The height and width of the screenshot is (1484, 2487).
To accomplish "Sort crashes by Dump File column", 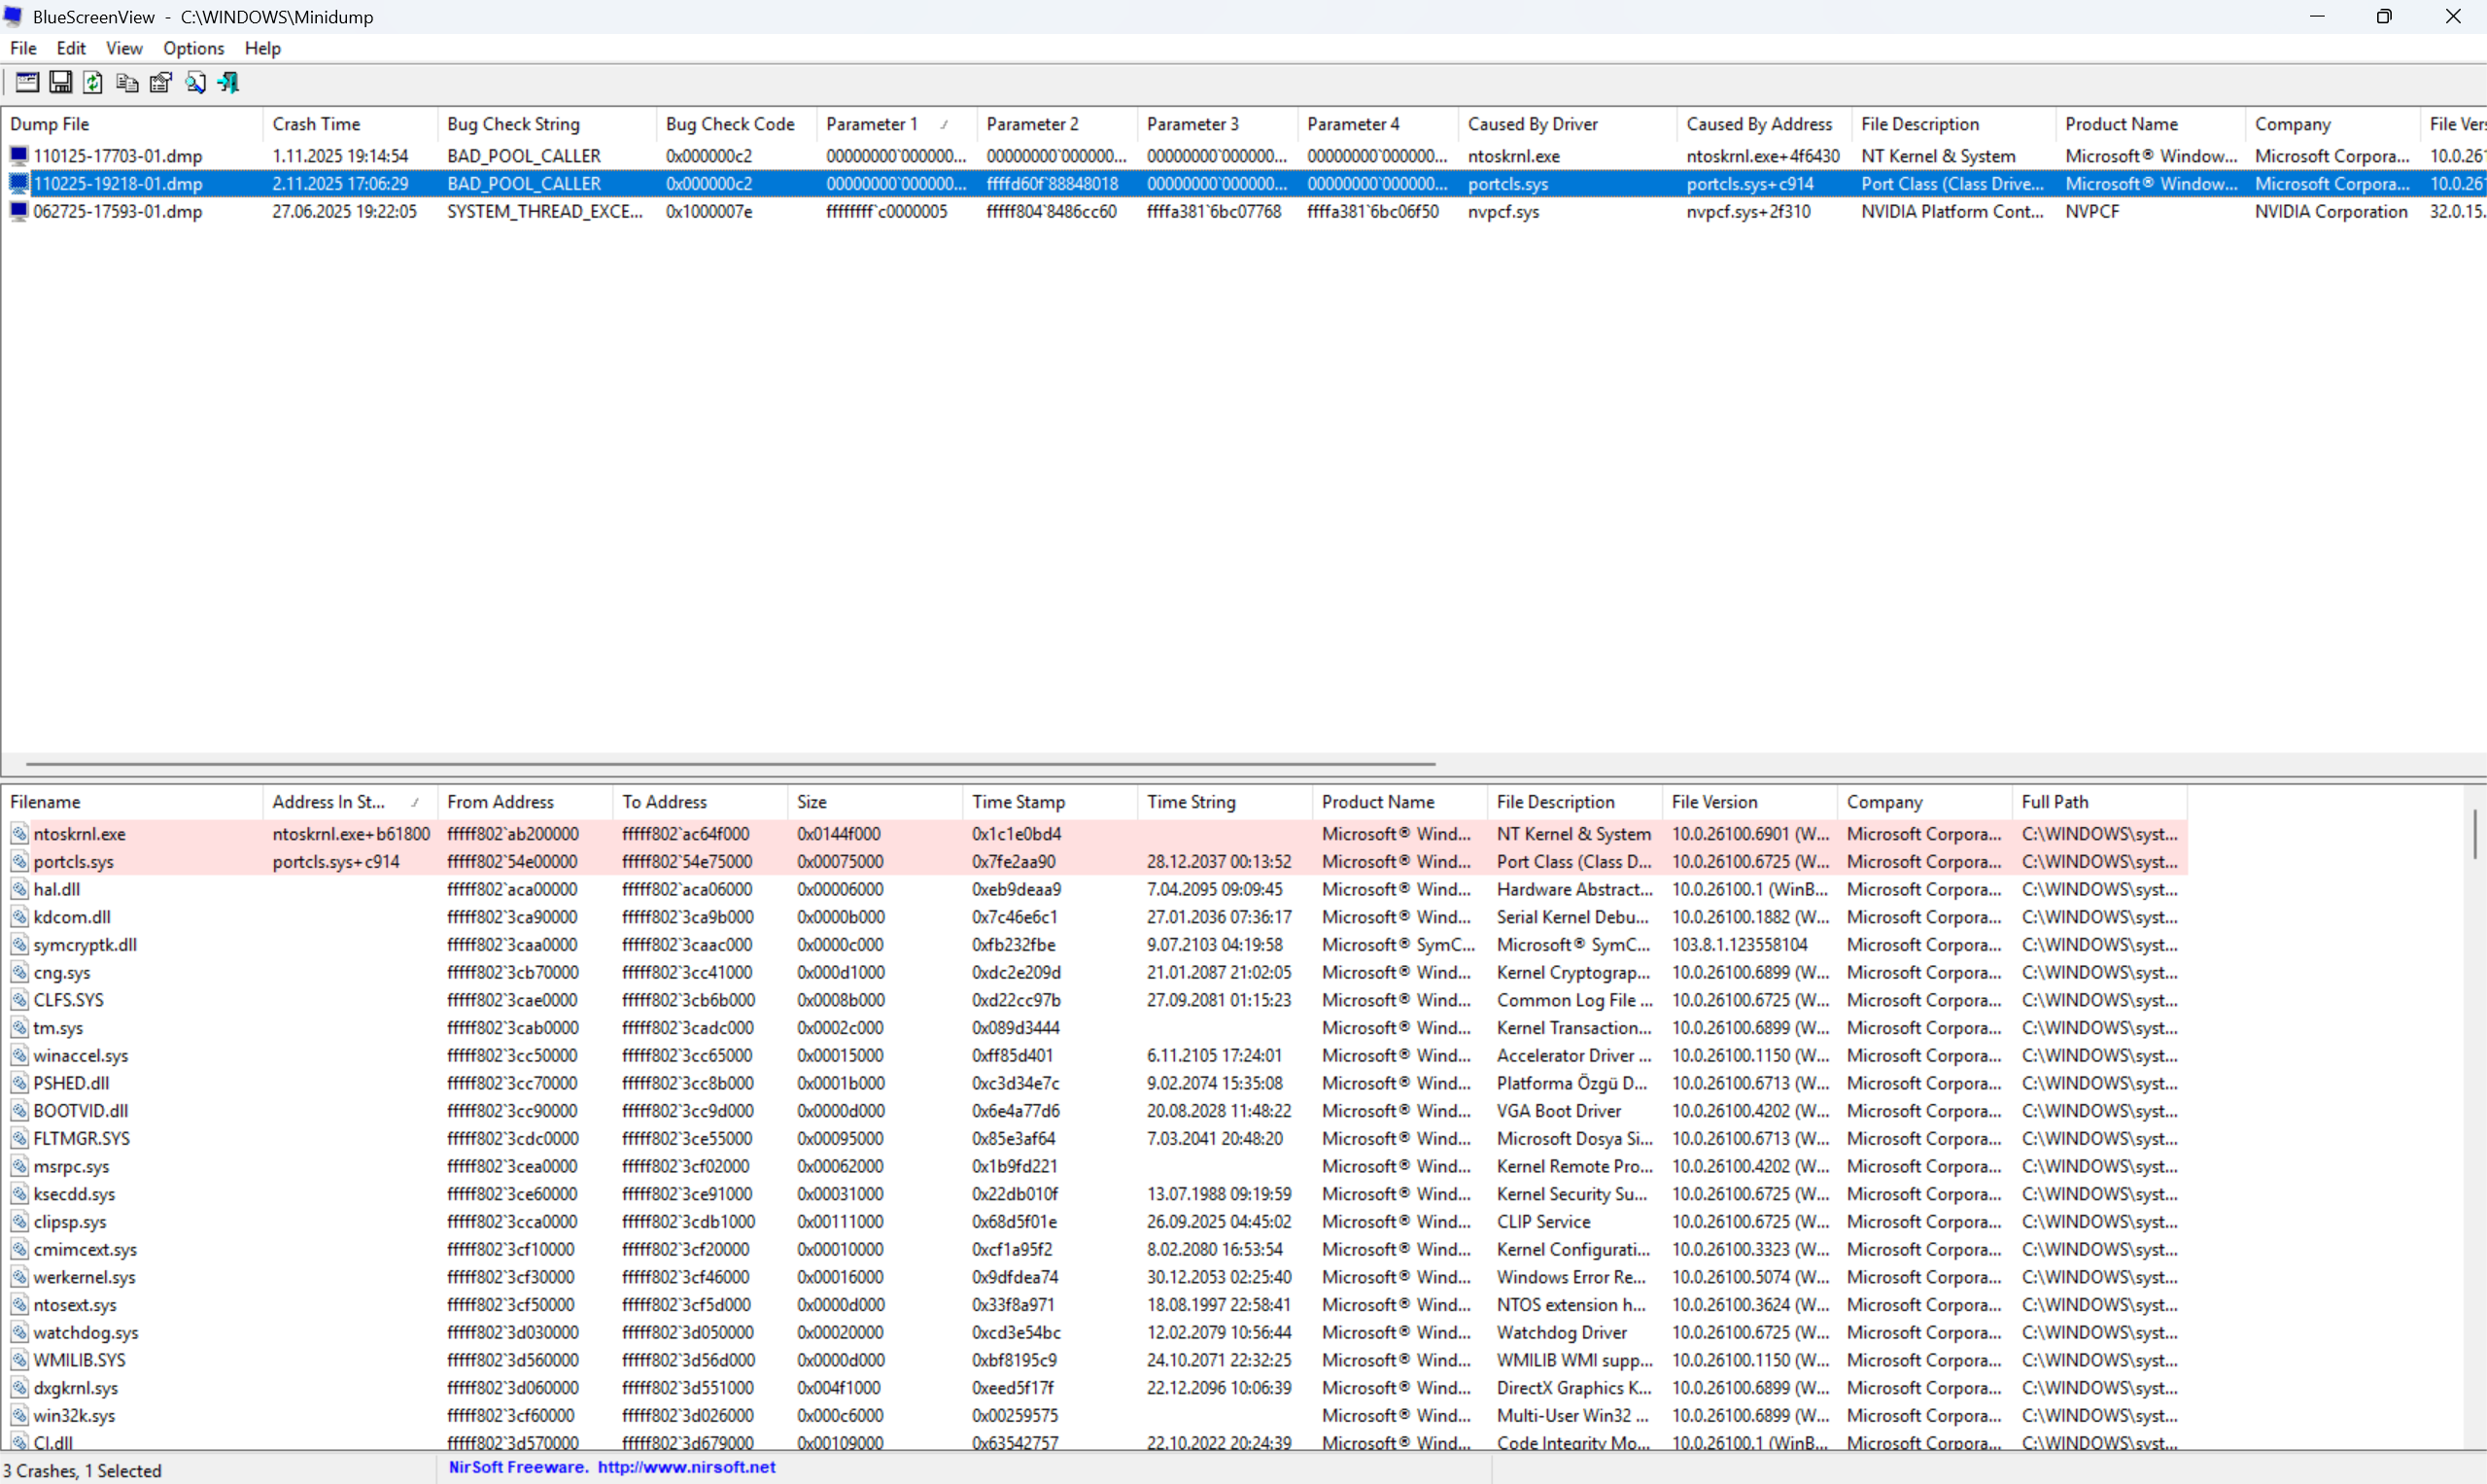I will [x=132, y=124].
